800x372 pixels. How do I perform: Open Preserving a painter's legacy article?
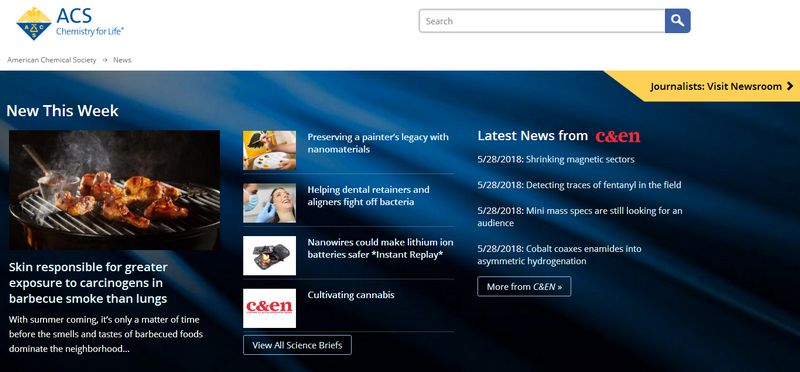[x=378, y=143]
